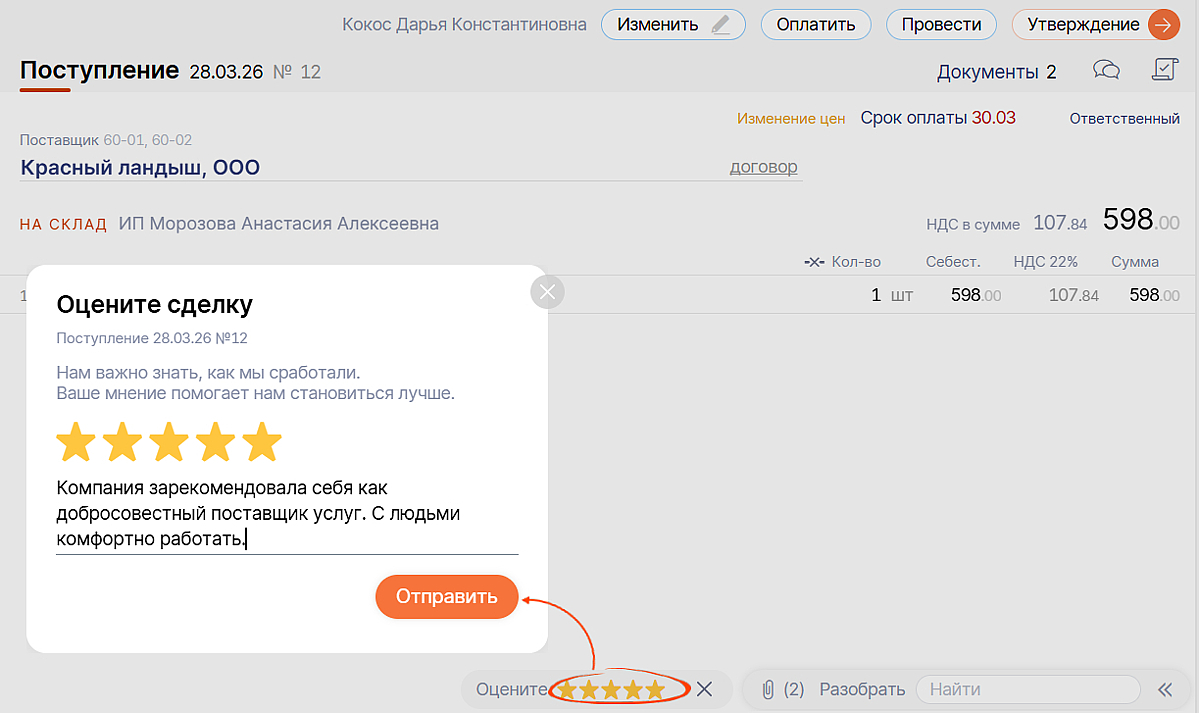The height and width of the screenshot is (713, 1199).
Task: Dismiss the bottom rating bar
Action: (x=704, y=689)
